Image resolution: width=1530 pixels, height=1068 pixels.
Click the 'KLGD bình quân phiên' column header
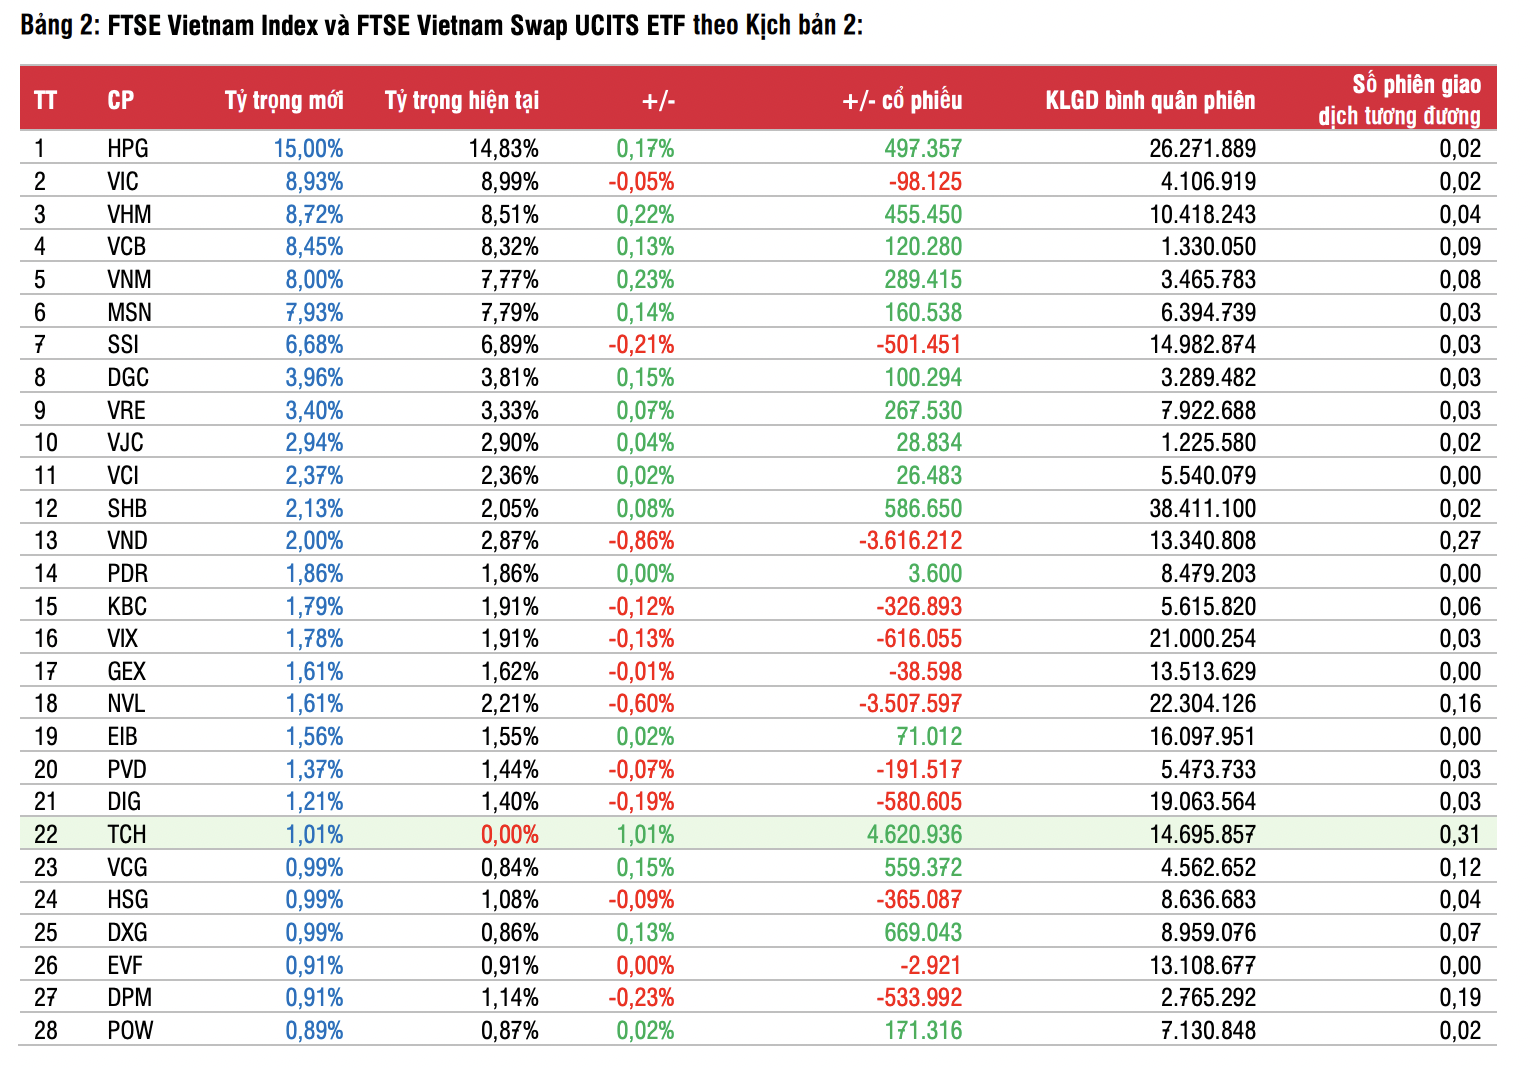[1150, 100]
